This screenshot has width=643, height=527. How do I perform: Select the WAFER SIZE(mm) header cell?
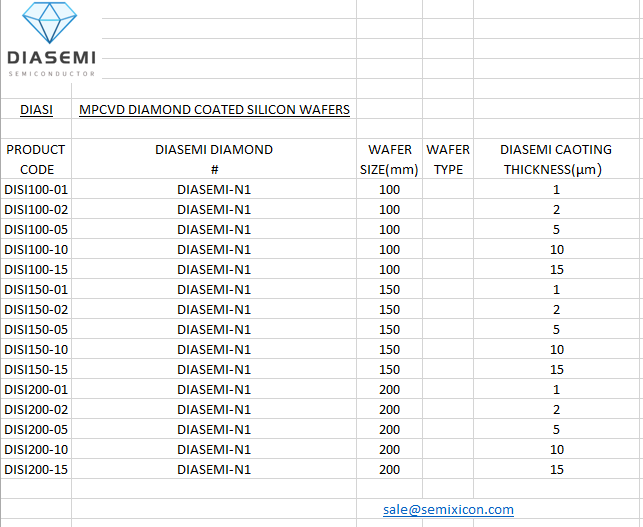(x=390, y=159)
